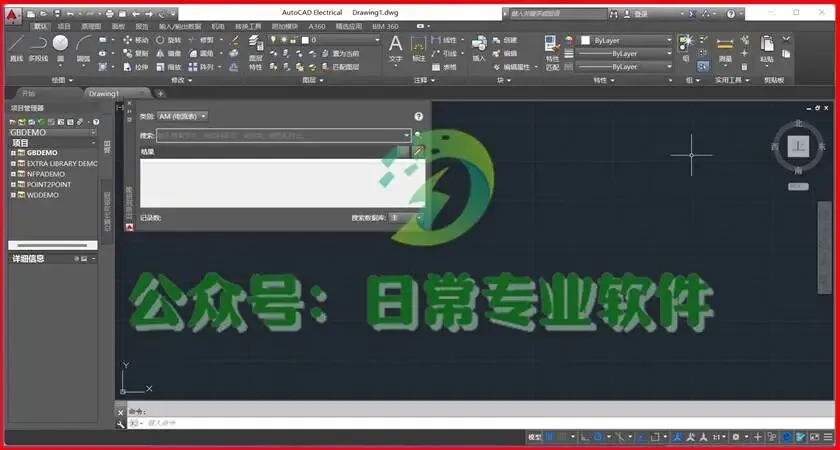Image resolution: width=840 pixels, height=450 pixels.
Task: Select the 文字 (Text) tool
Action: pyautogui.click(x=395, y=49)
